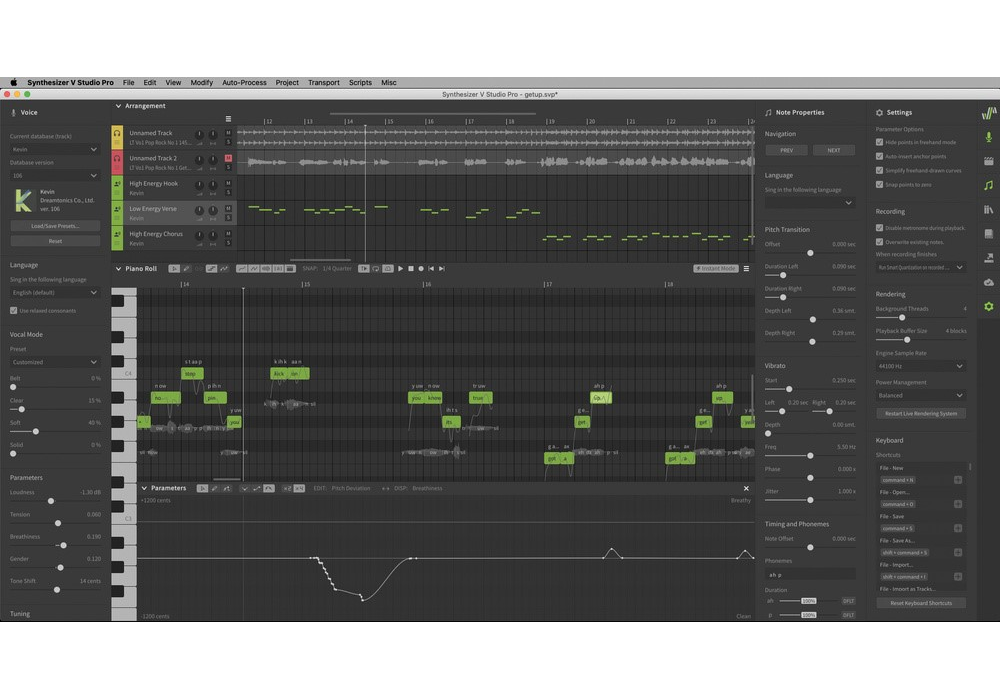Collapse the Piano Roll panel chevron
This screenshot has width=1000, height=700.
pyautogui.click(x=118, y=268)
